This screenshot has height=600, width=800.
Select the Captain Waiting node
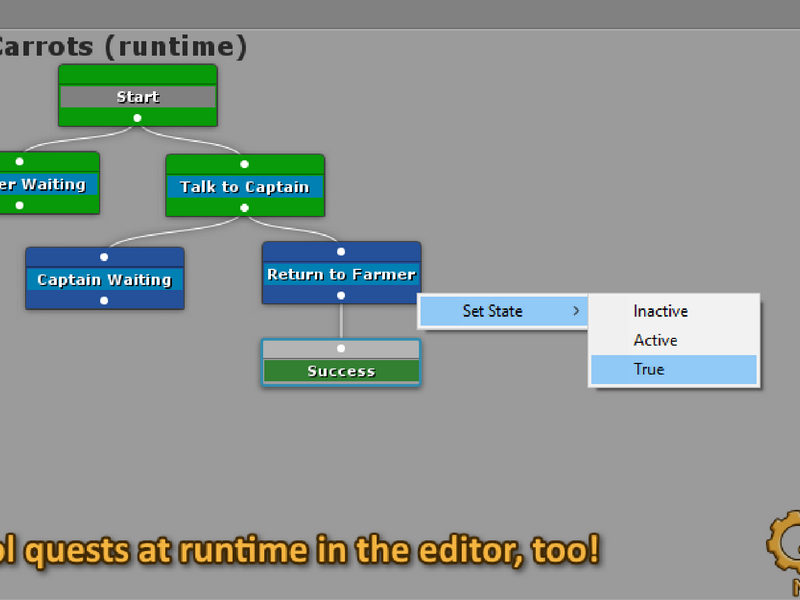point(105,279)
